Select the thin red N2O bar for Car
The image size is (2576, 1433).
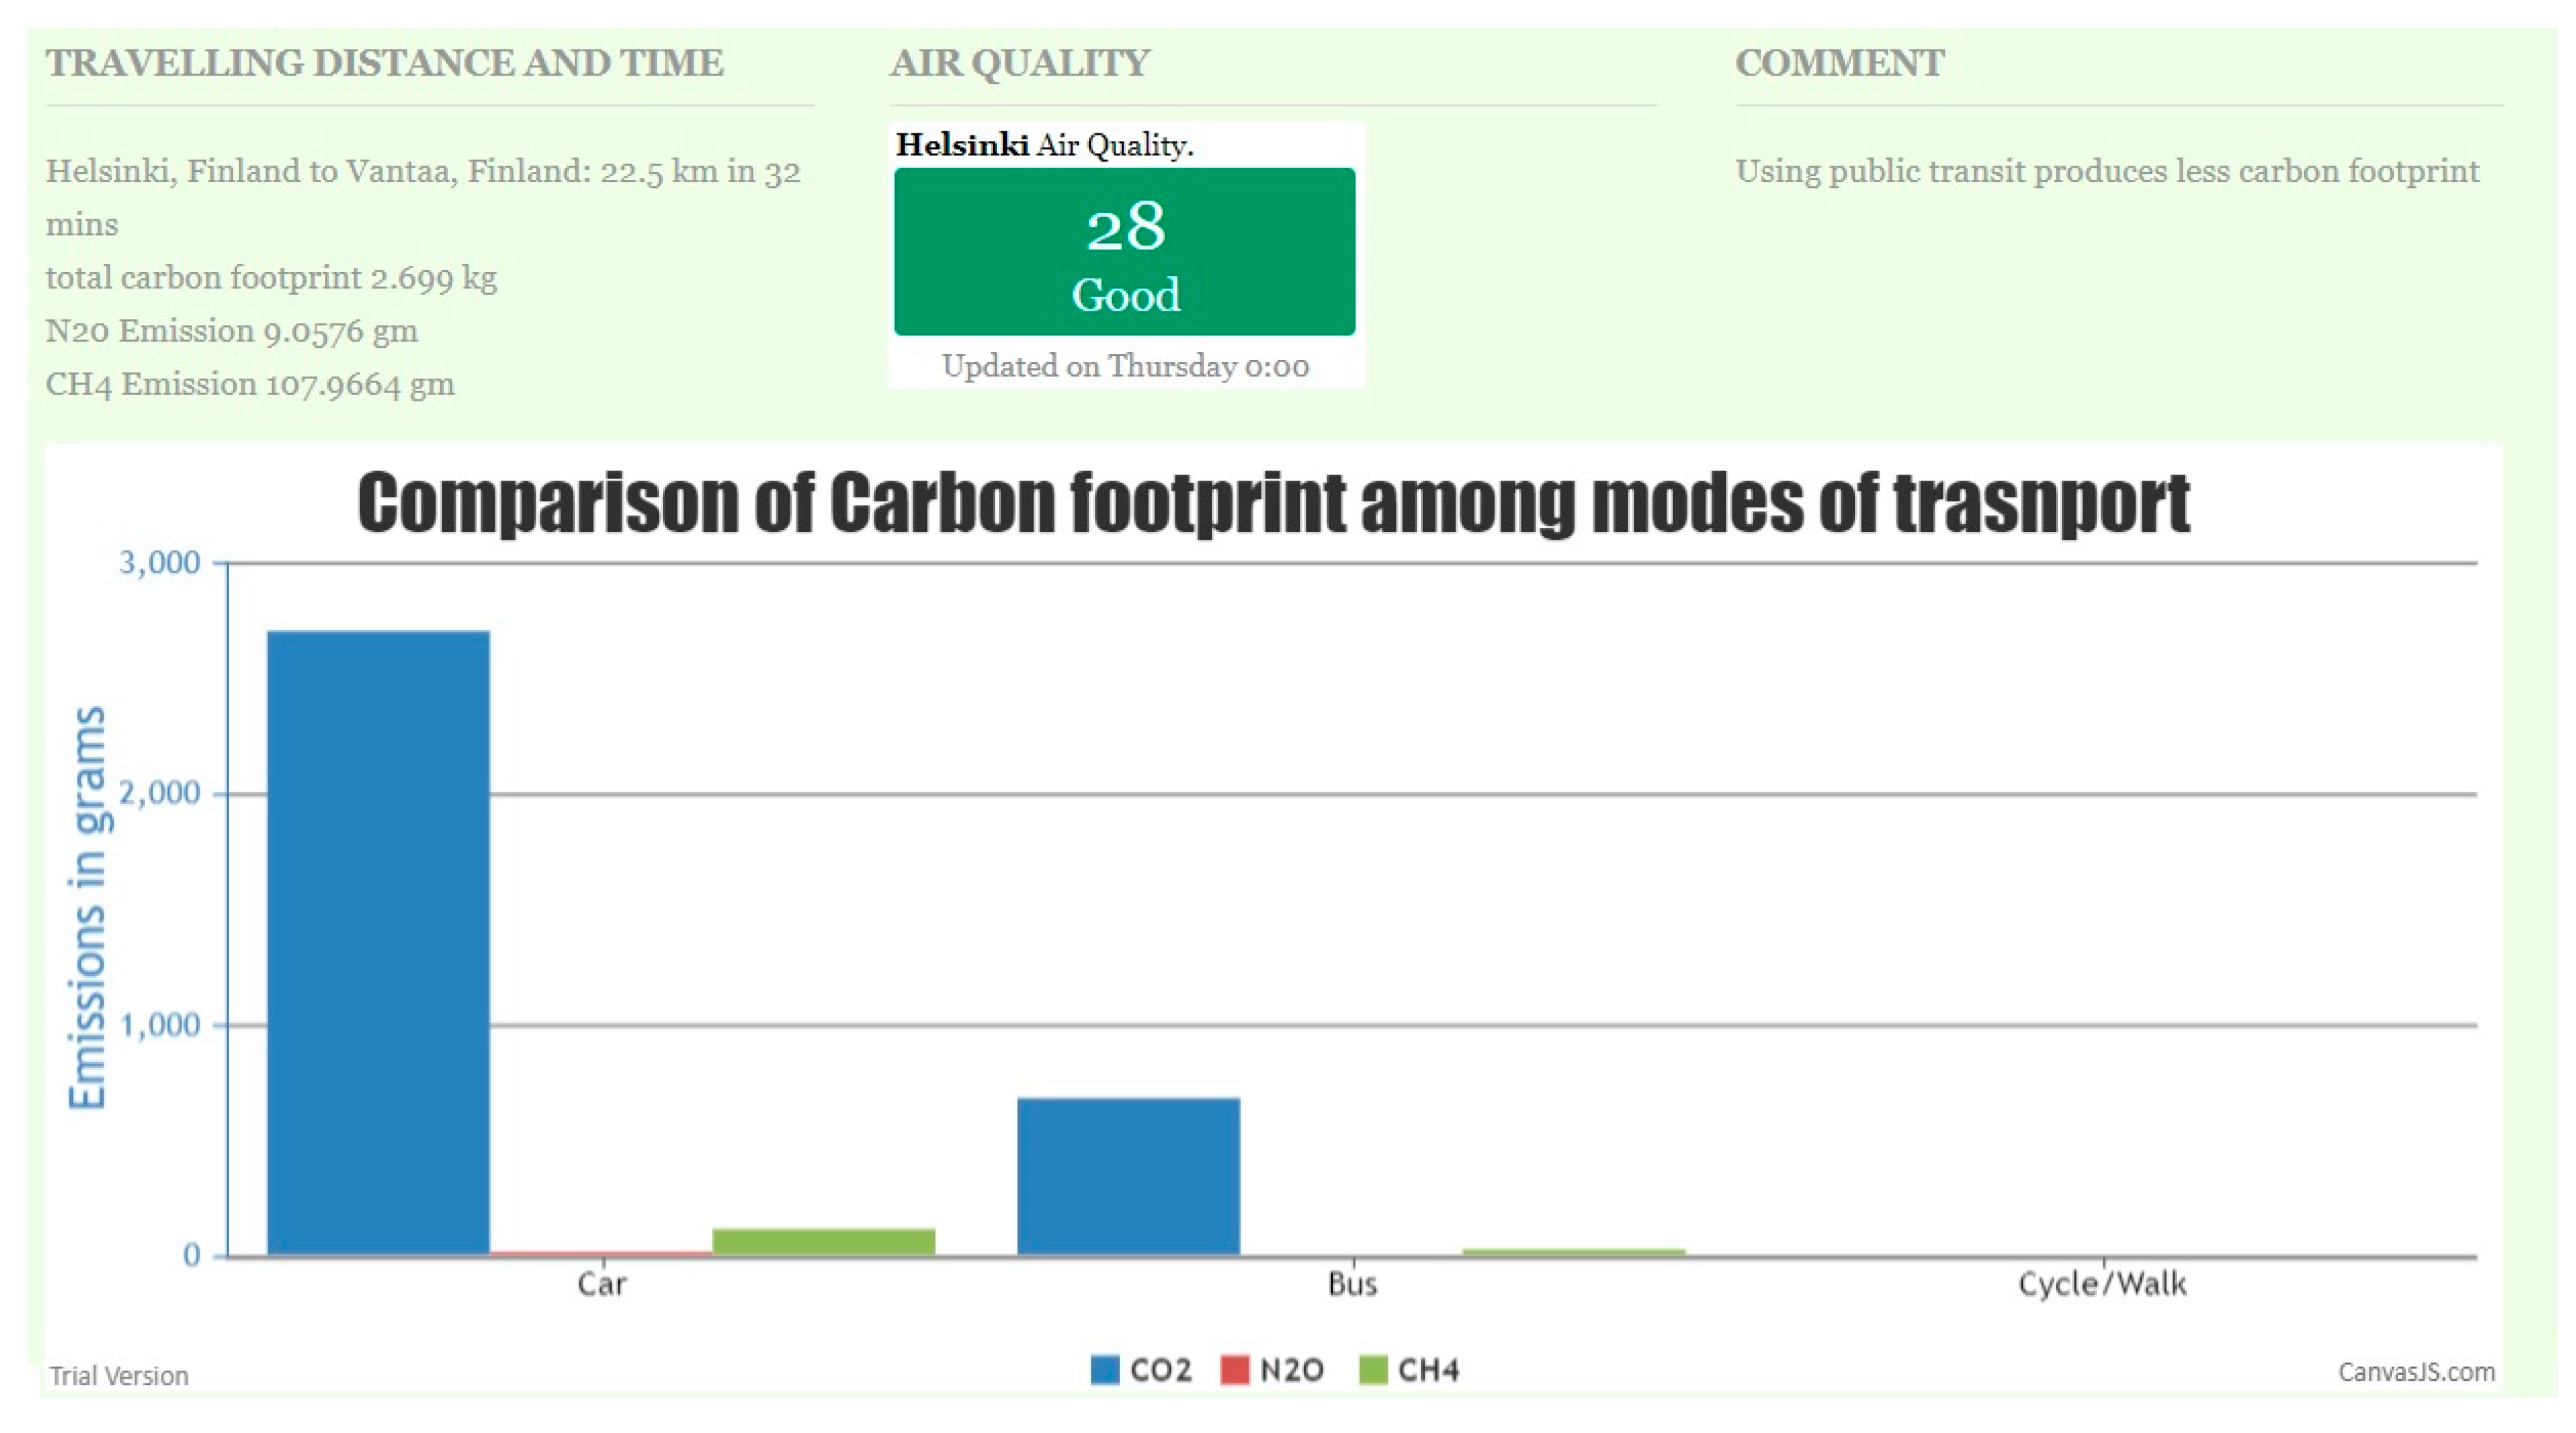pyautogui.click(x=600, y=1252)
